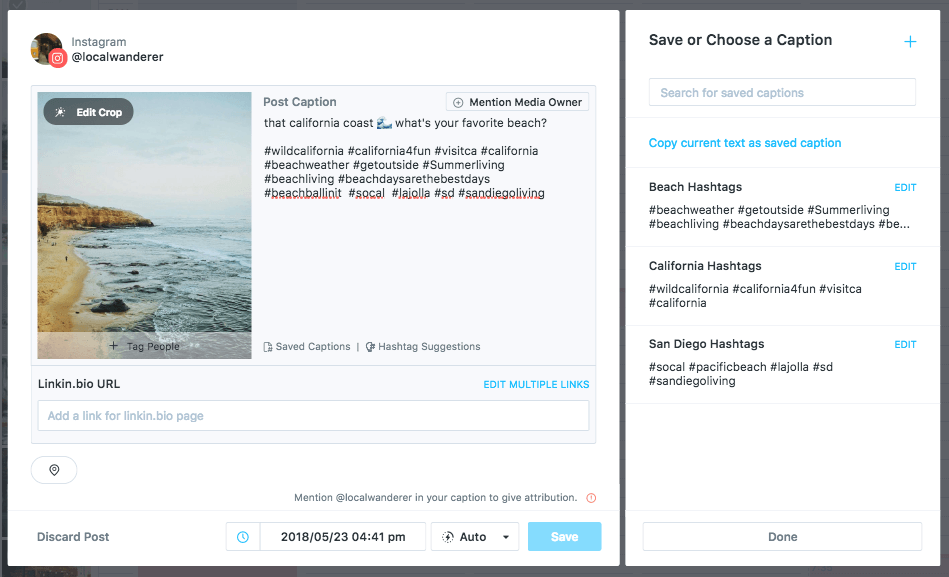Click the Save button
The image size is (949, 577).
point(565,537)
